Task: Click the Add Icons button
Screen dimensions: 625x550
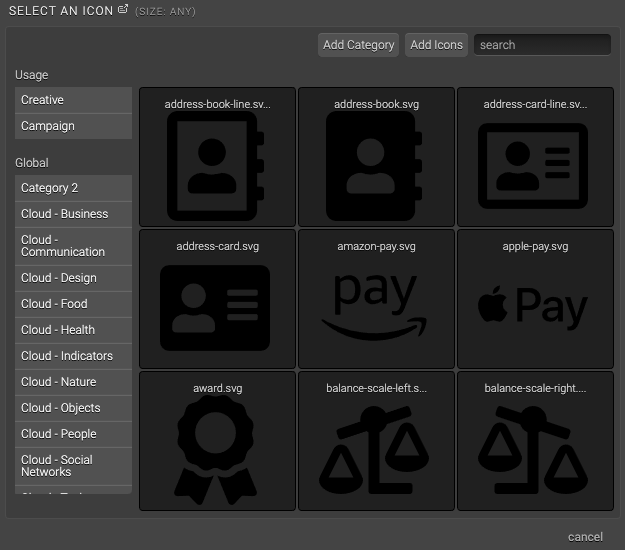Action: pos(436,45)
